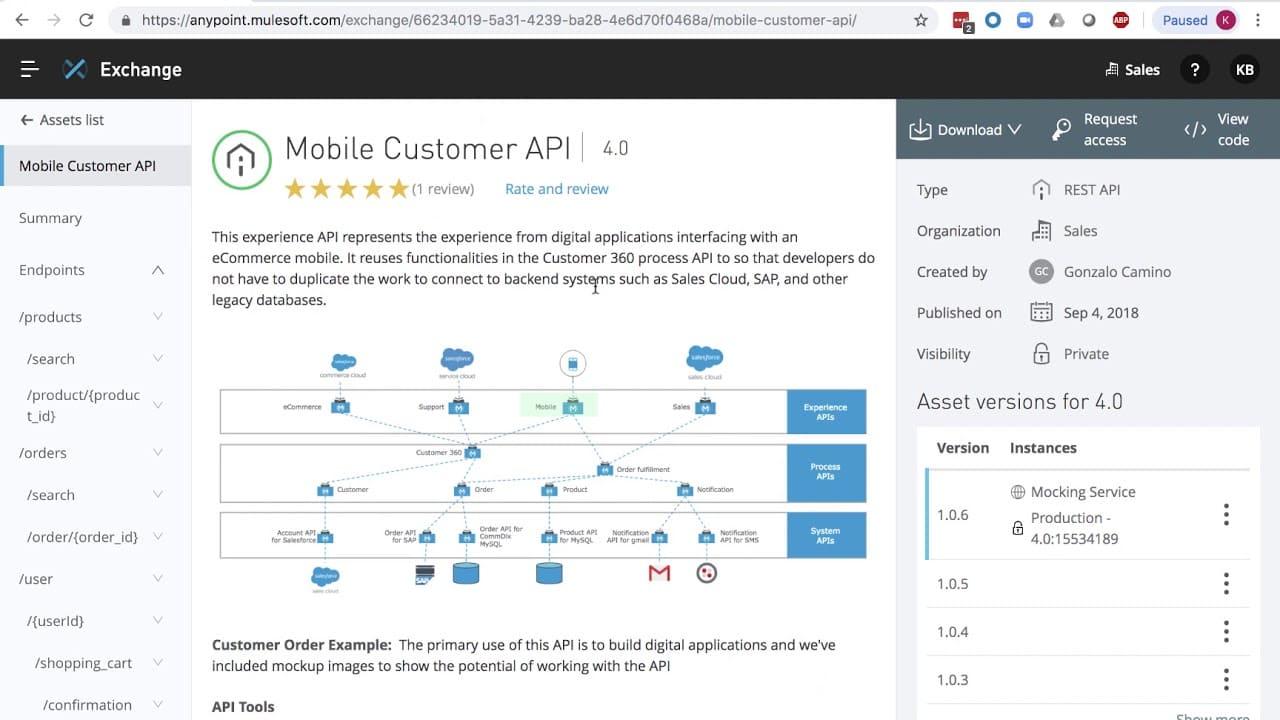Click the five-star rating display
The width and height of the screenshot is (1280, 720).
[346, 189]
